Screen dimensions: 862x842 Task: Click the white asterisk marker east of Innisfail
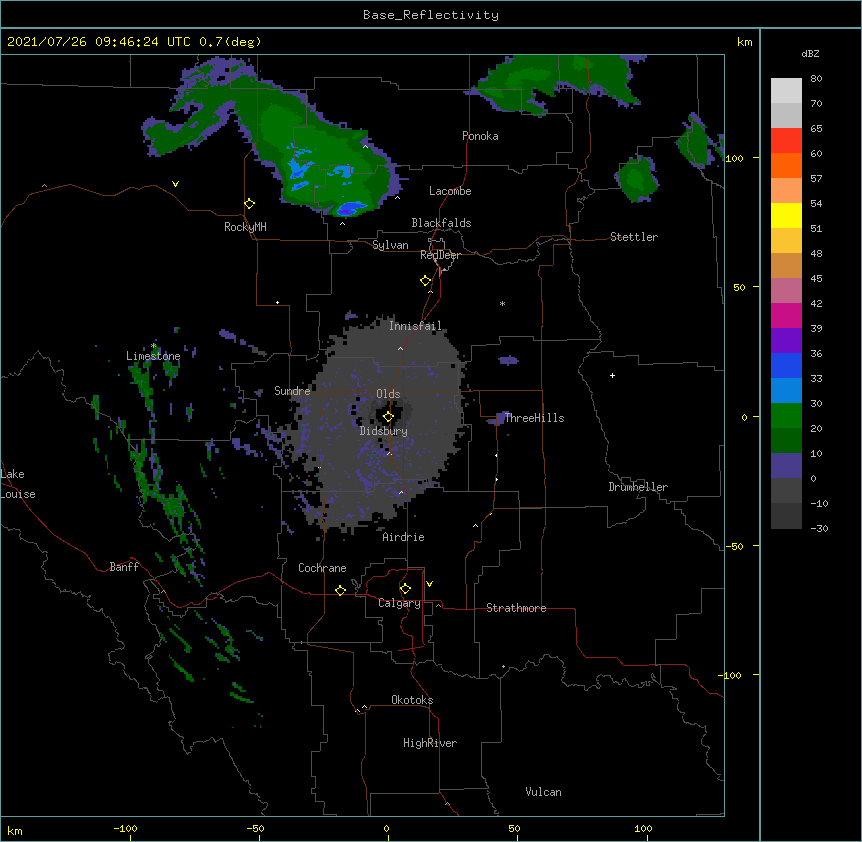point(502,303)
